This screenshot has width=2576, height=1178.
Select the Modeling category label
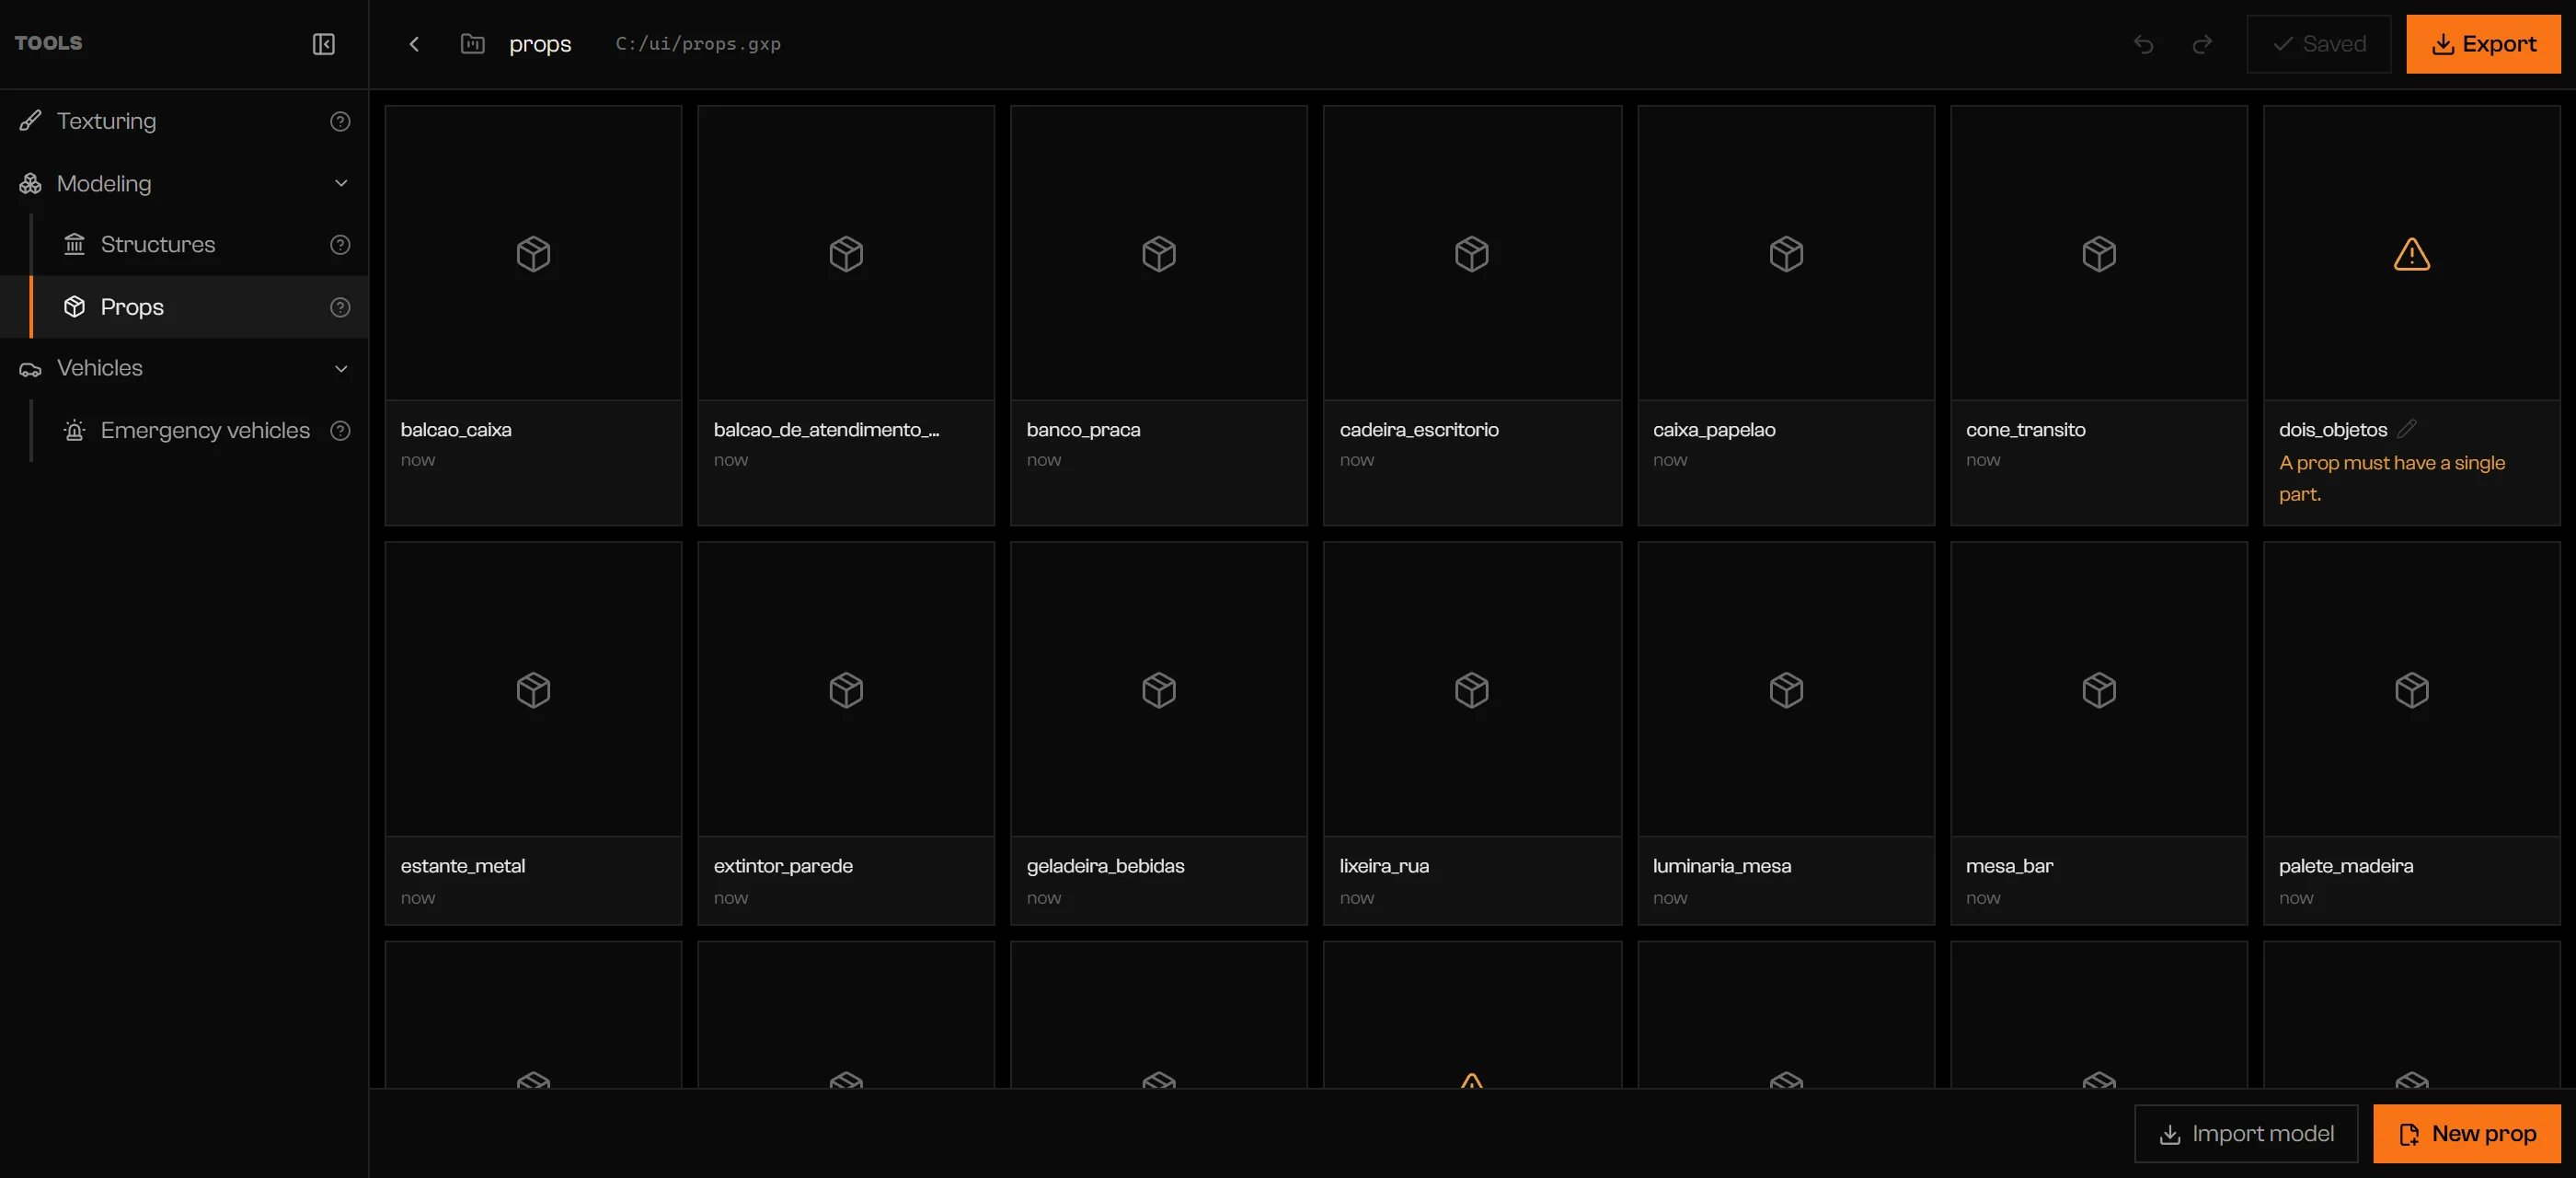[104, 184]
